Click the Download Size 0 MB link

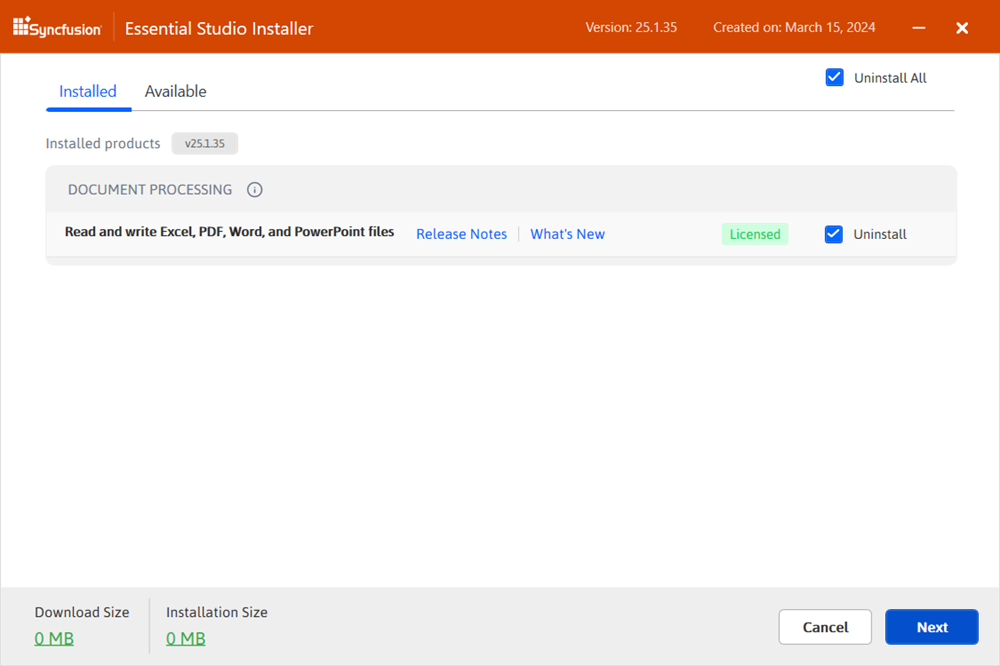coord(54,638)
